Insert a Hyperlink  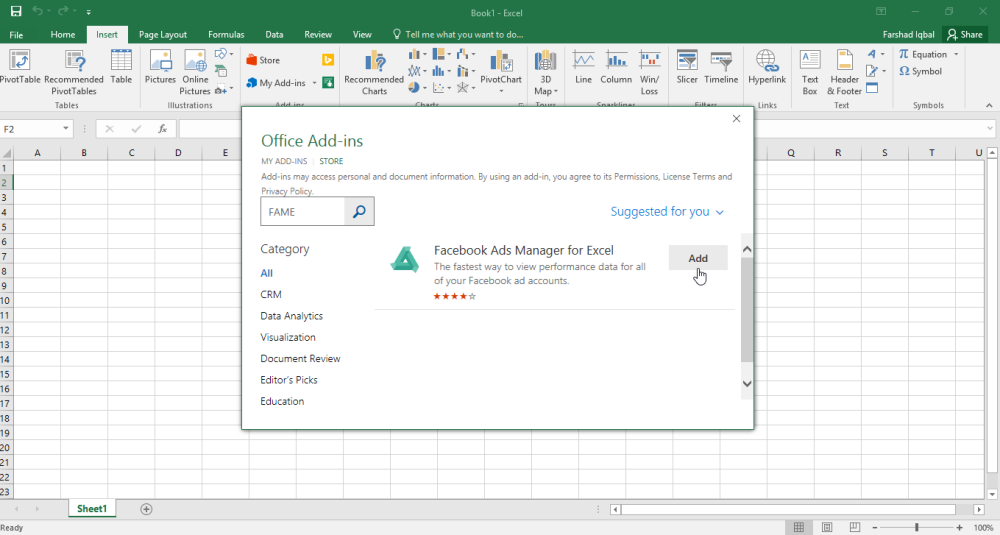[x=767, y=68]
